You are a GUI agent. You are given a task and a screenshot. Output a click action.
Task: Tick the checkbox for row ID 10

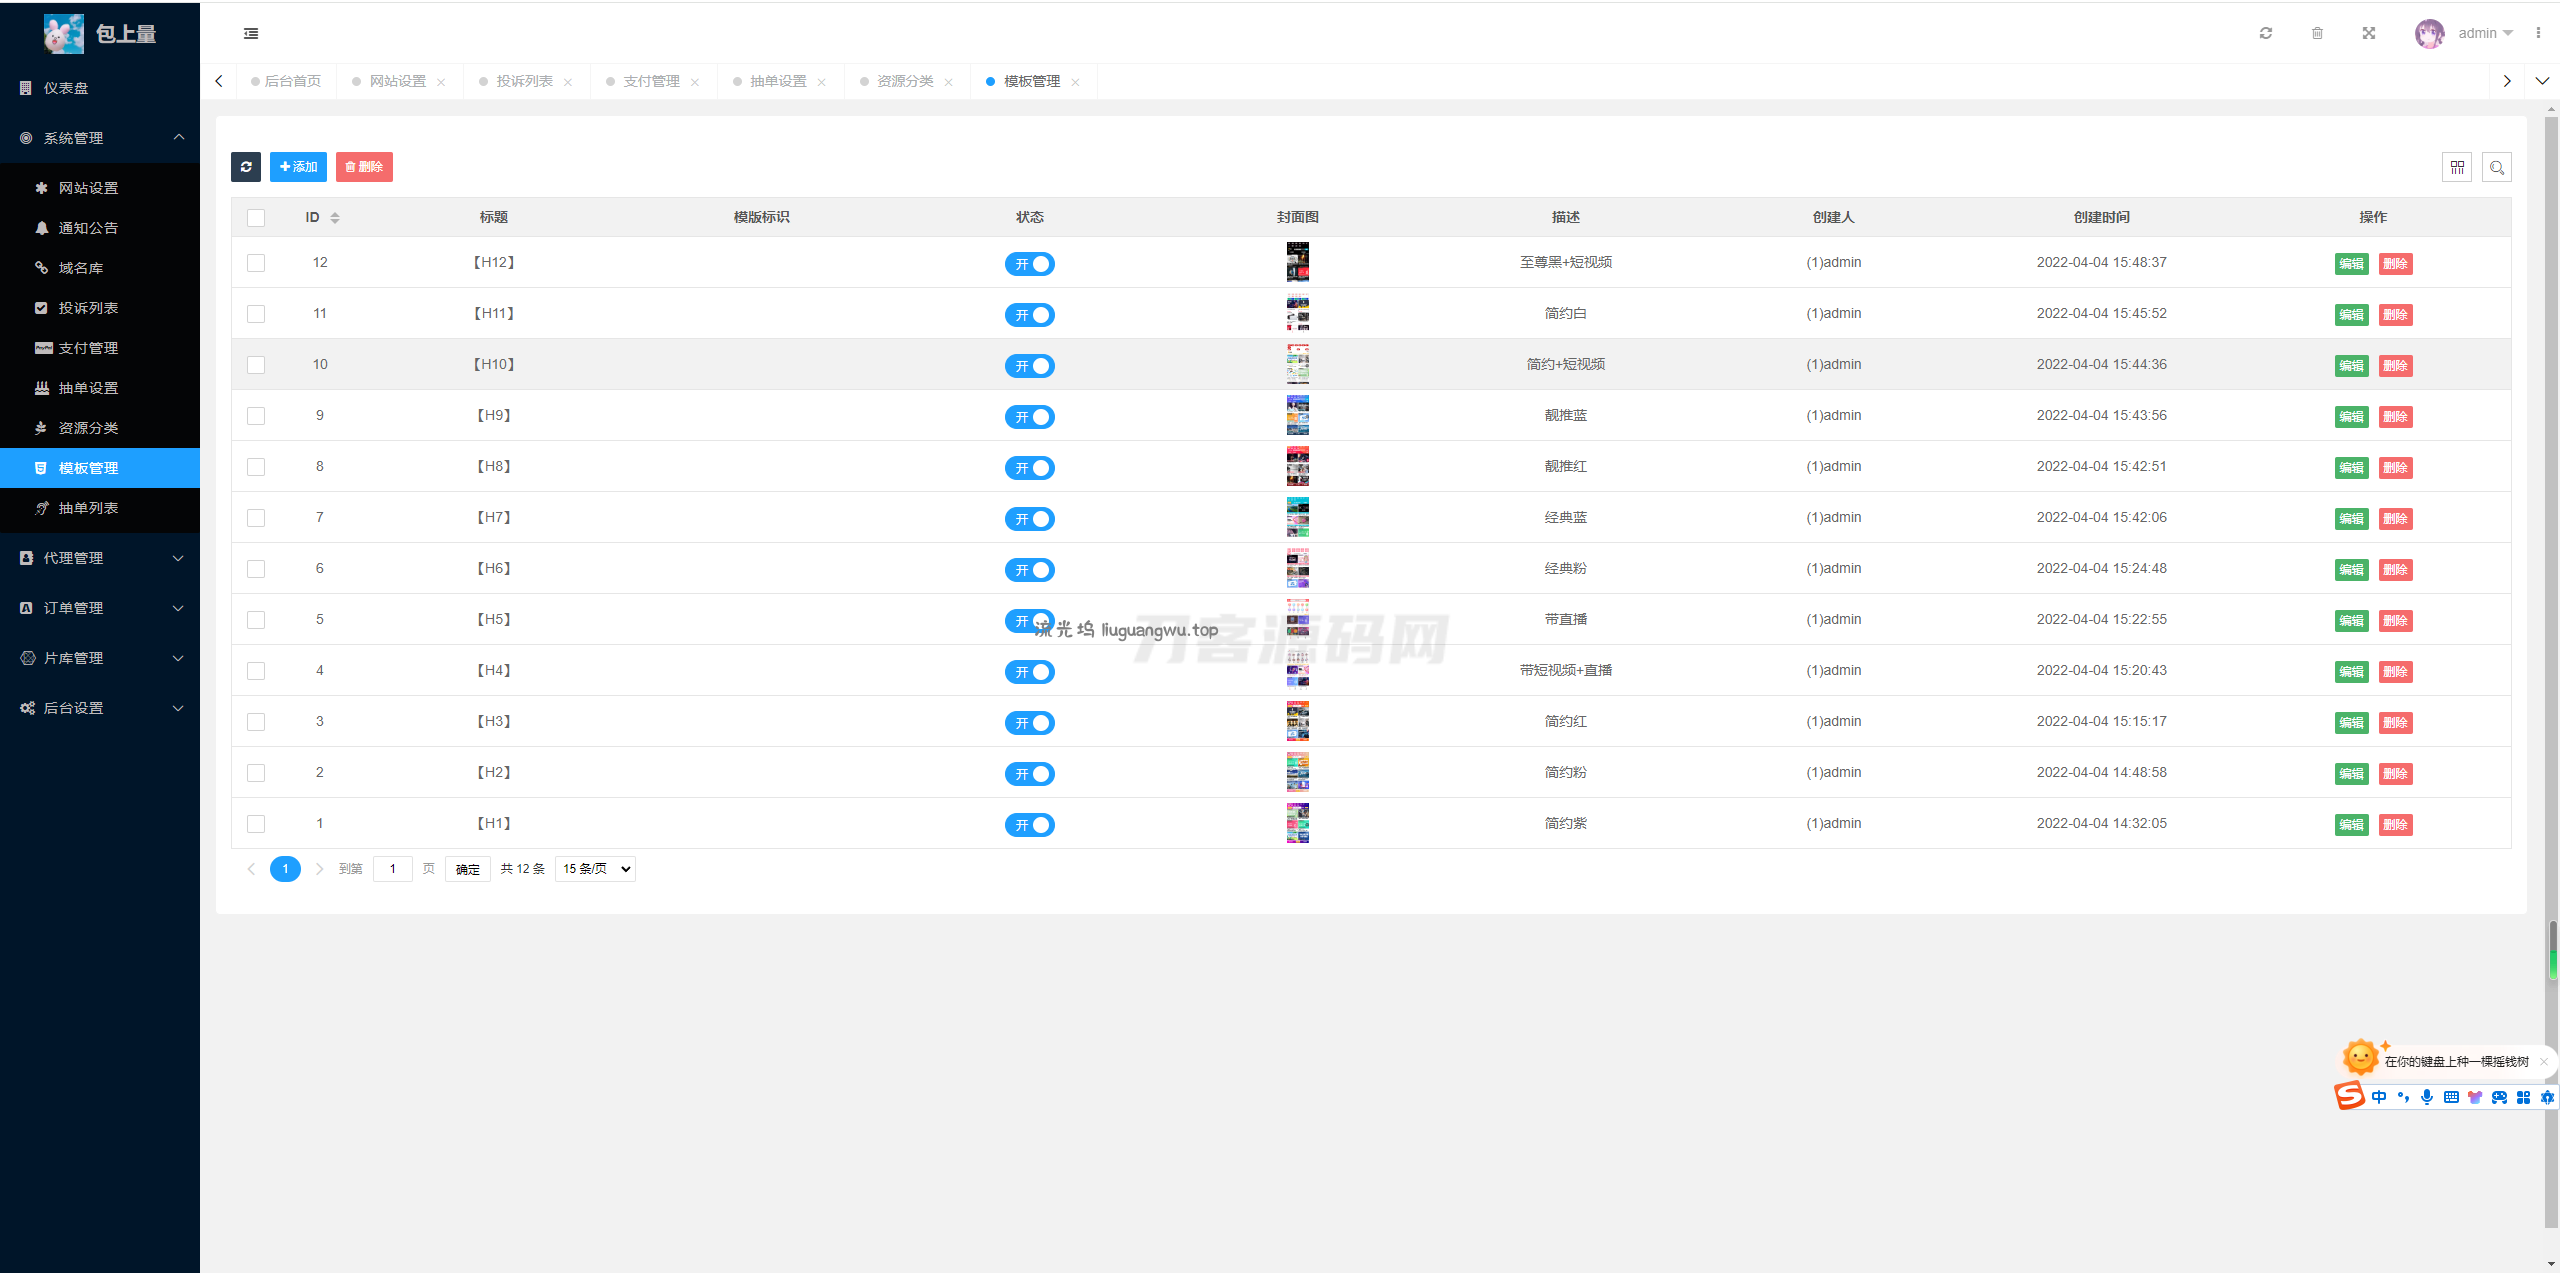pos(256,365)
